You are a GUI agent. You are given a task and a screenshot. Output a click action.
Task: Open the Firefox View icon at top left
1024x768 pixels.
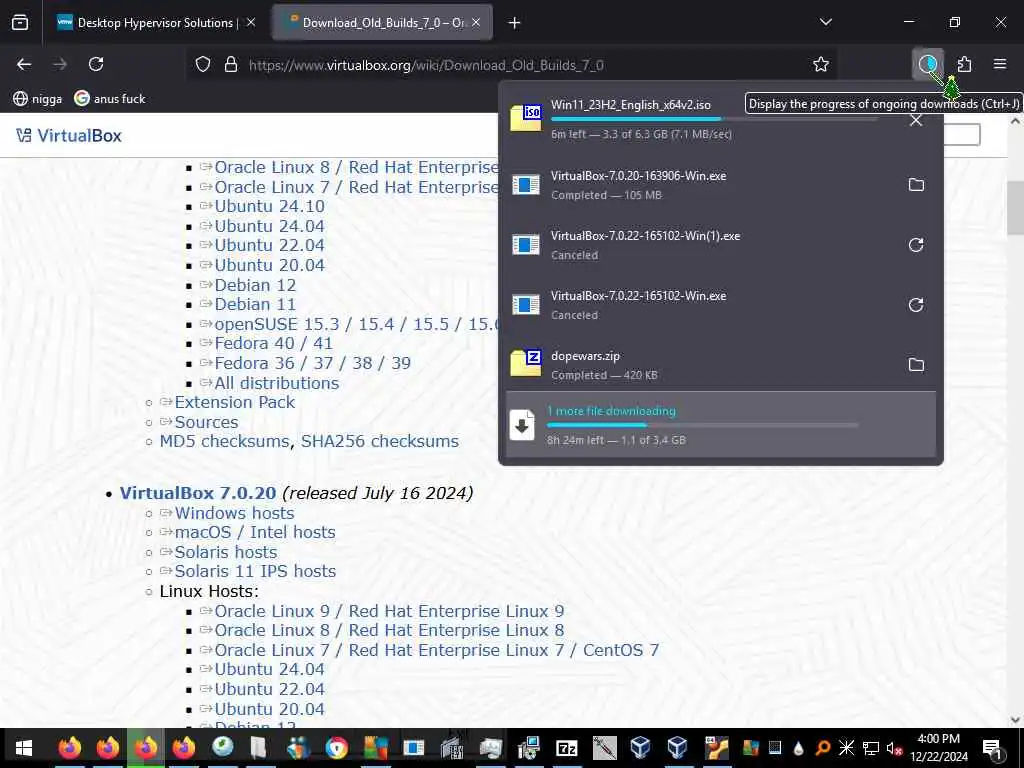(x=20, y=22)
